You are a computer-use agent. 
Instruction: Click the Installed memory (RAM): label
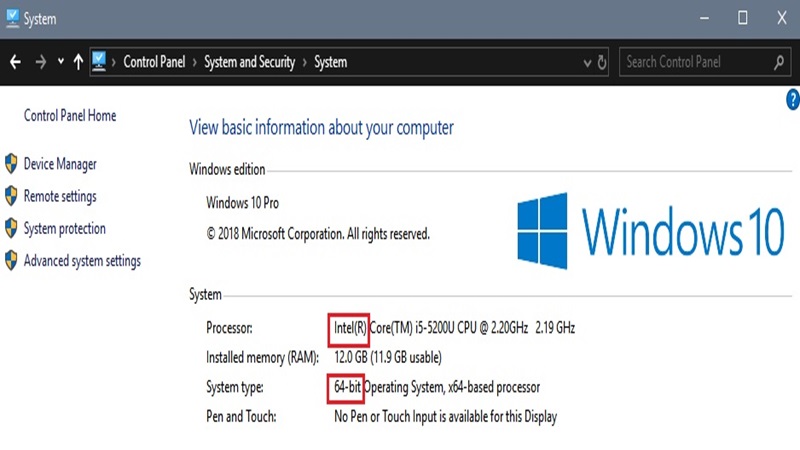pos(262,357)
